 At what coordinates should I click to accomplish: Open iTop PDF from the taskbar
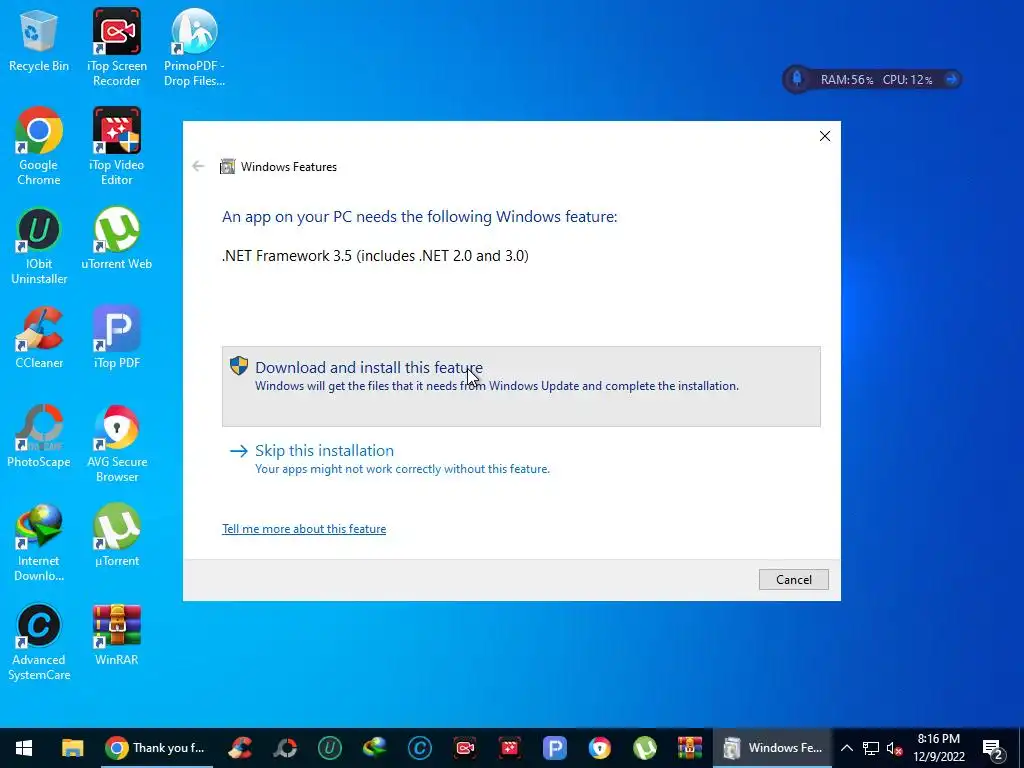click(554, 748)
